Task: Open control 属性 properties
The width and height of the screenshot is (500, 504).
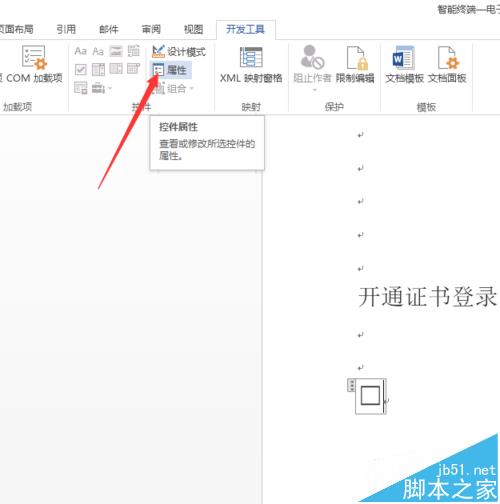Action: pyautogui.click(x=171, y=70)
